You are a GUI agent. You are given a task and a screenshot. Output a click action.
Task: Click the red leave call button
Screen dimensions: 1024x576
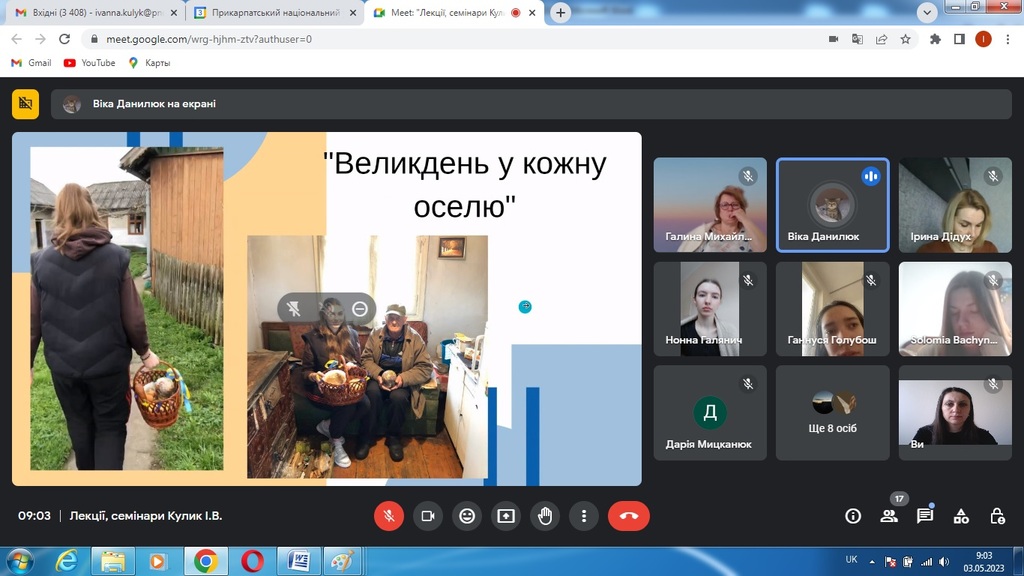tap(628, 516)
